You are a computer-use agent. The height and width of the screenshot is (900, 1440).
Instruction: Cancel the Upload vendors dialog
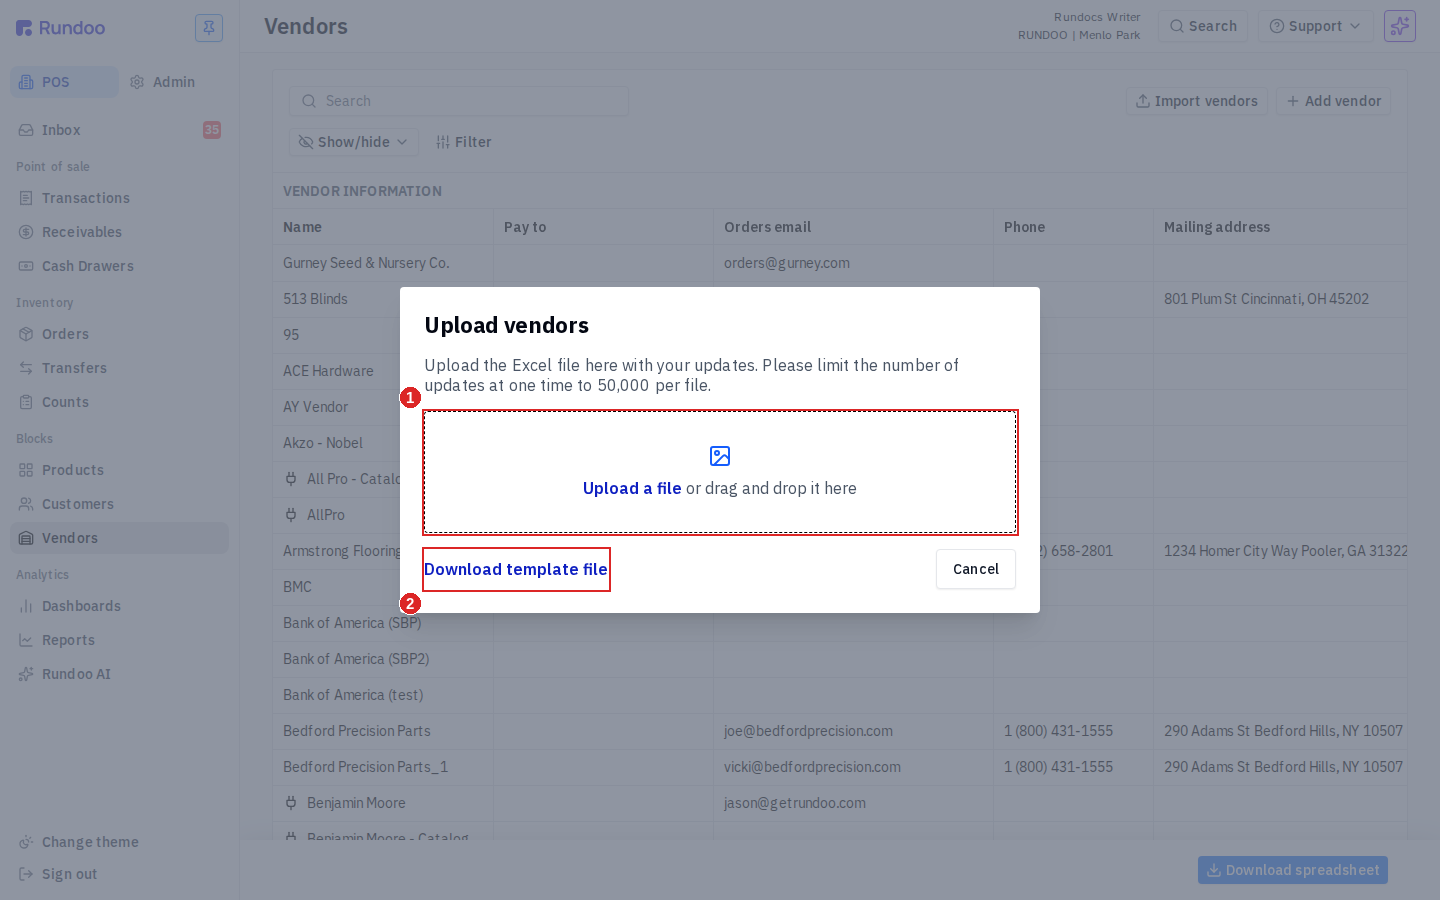[976, 569]
